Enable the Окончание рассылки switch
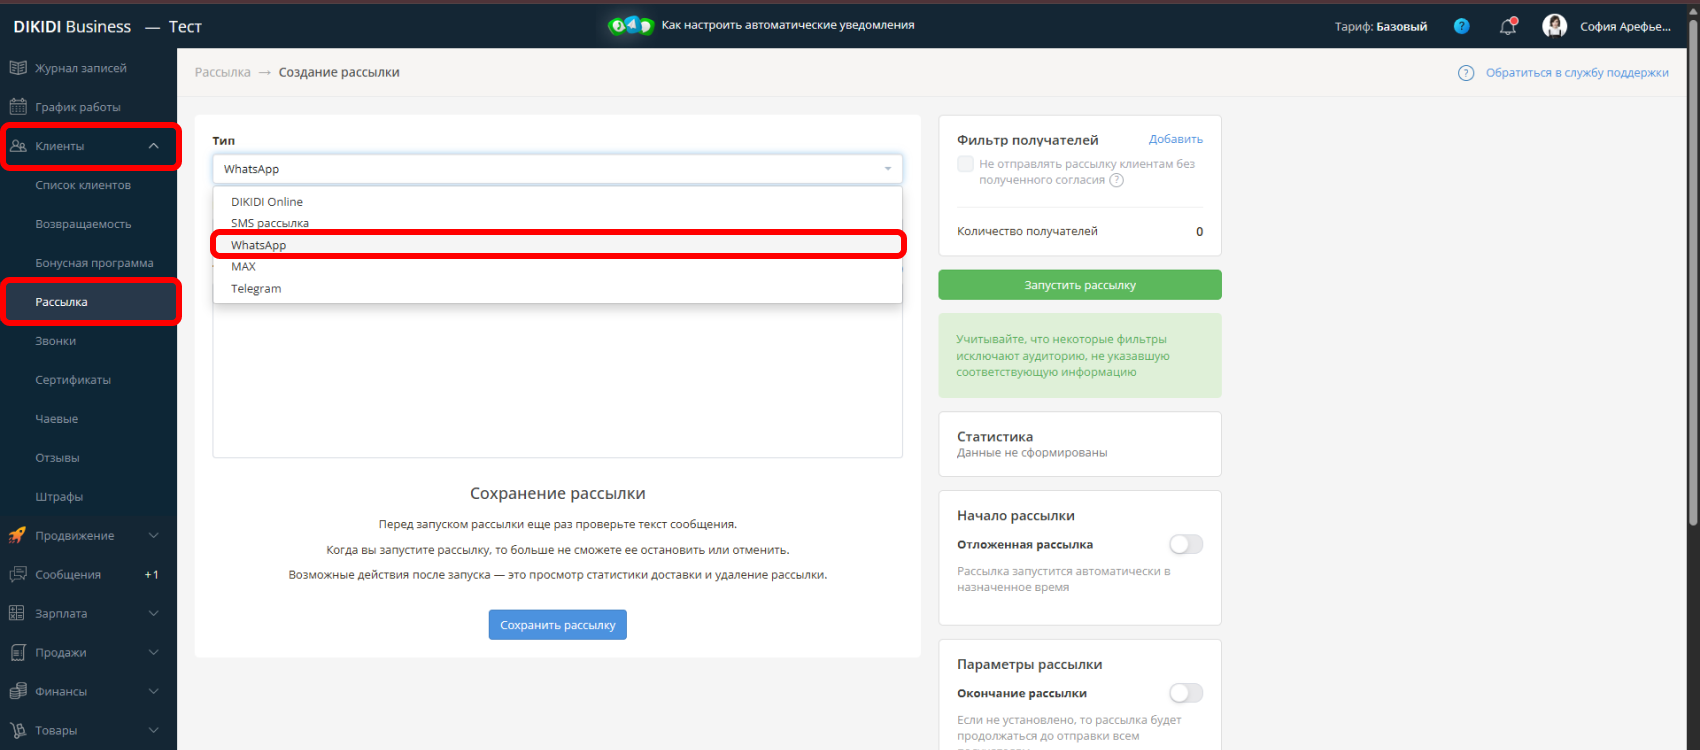Image resolution: width=1700 pixels, height=750 pixels. pos(1186,693)
